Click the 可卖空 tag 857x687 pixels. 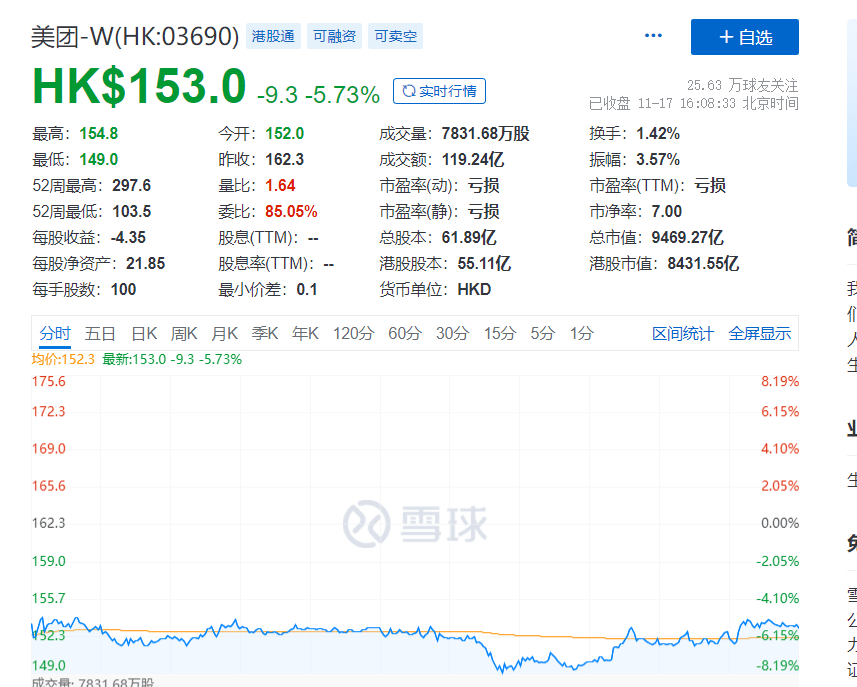(395, 37)
